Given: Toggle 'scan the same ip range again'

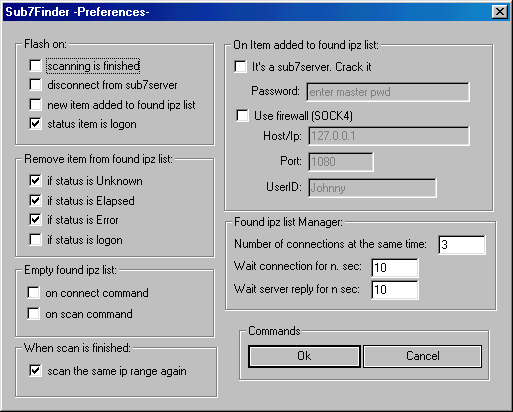Looking at the screenshot, I should click(35, 371).
